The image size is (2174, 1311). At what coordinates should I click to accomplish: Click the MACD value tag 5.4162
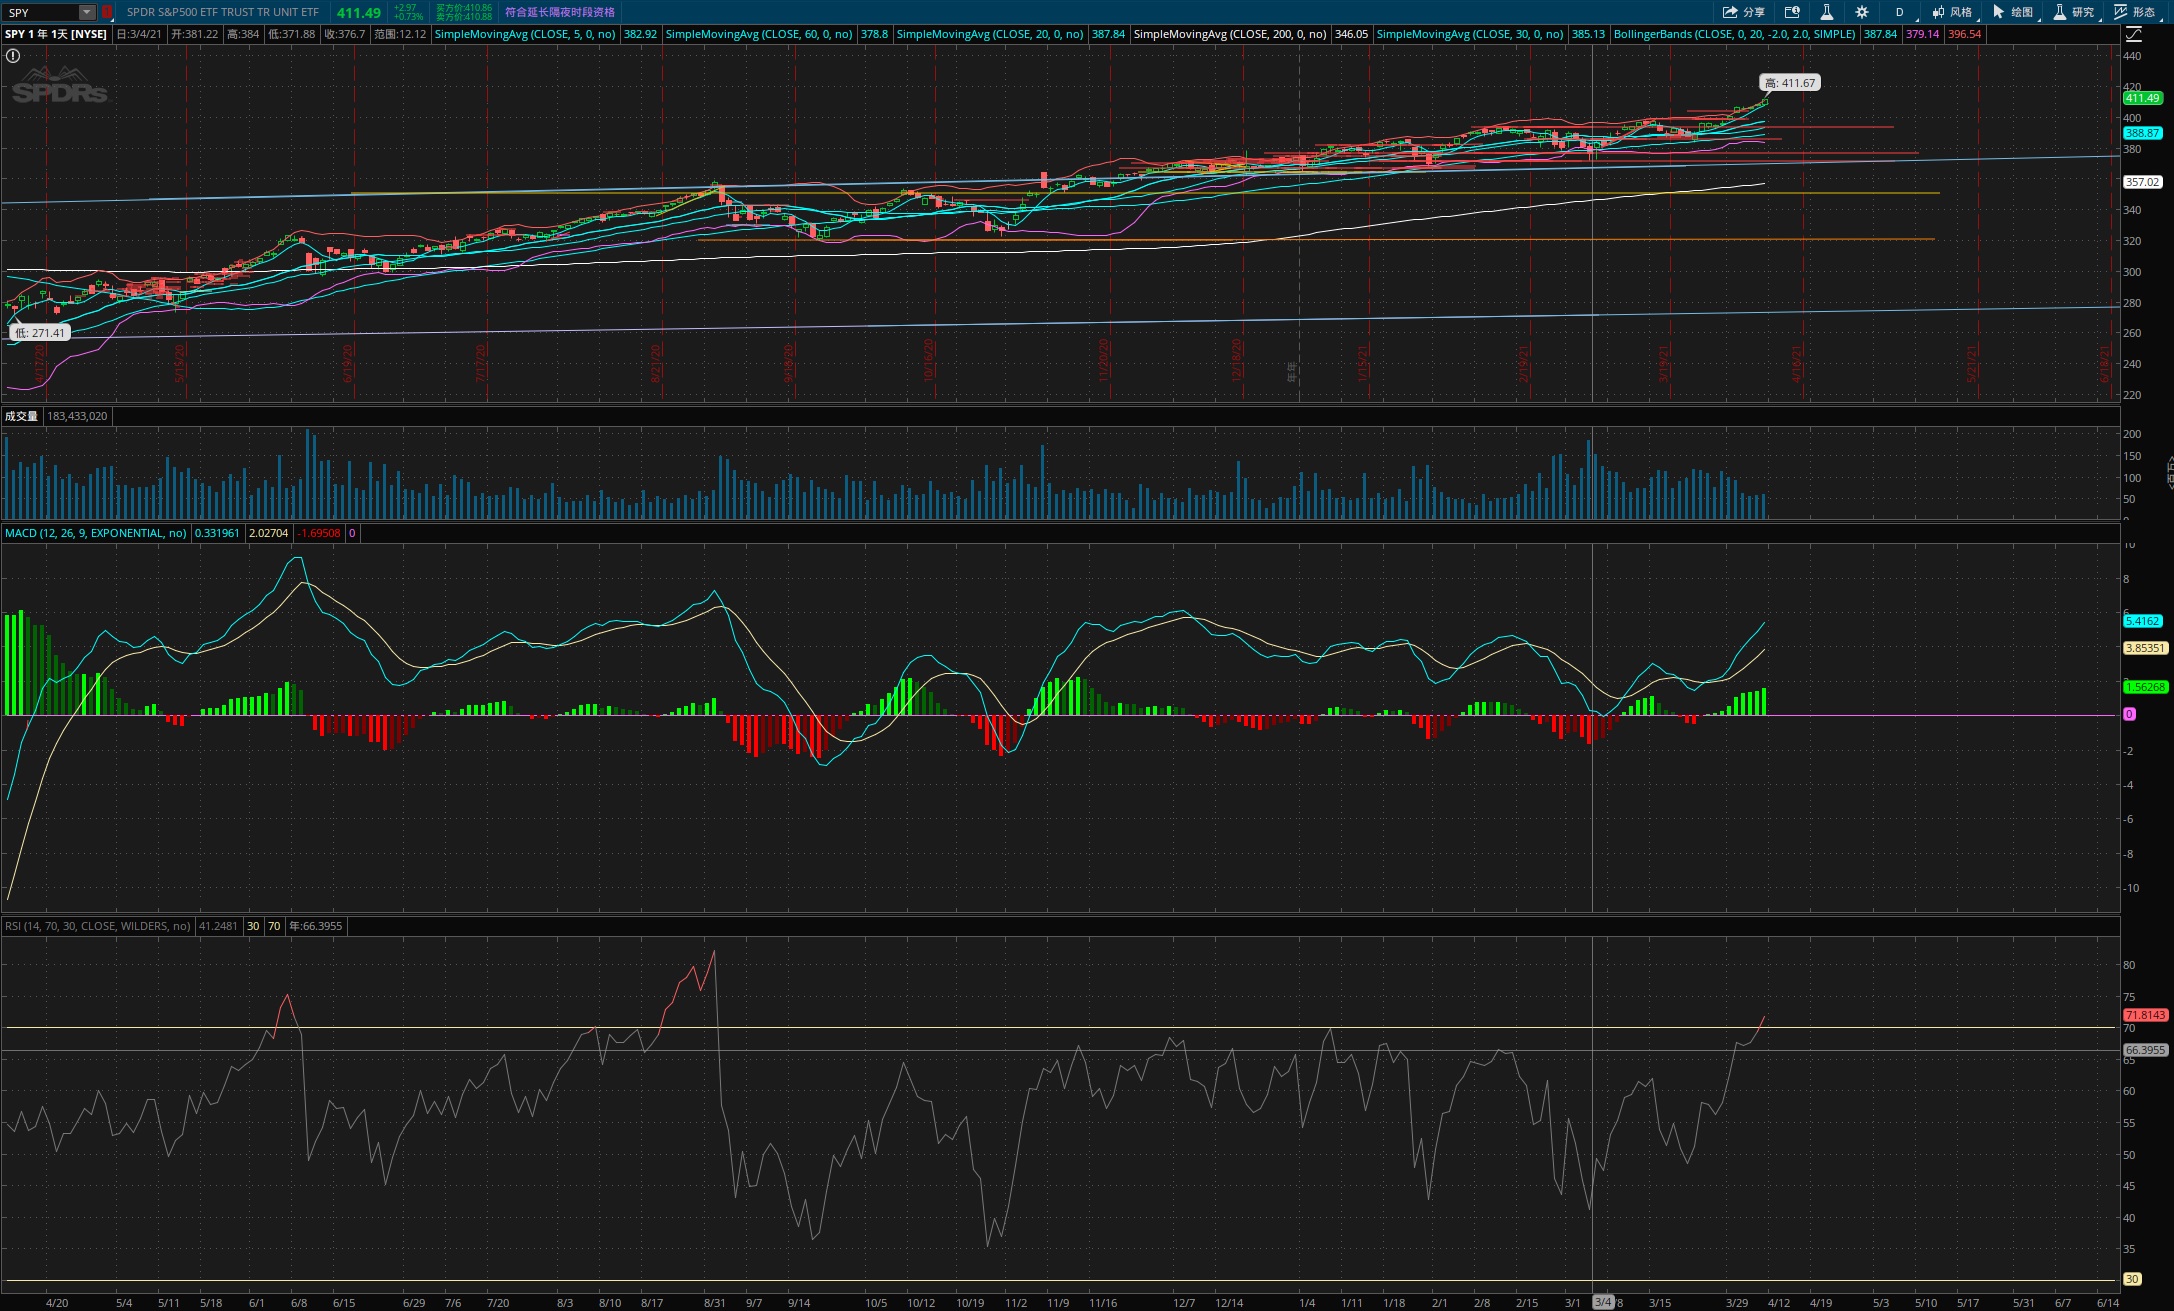pos(2143,621)
